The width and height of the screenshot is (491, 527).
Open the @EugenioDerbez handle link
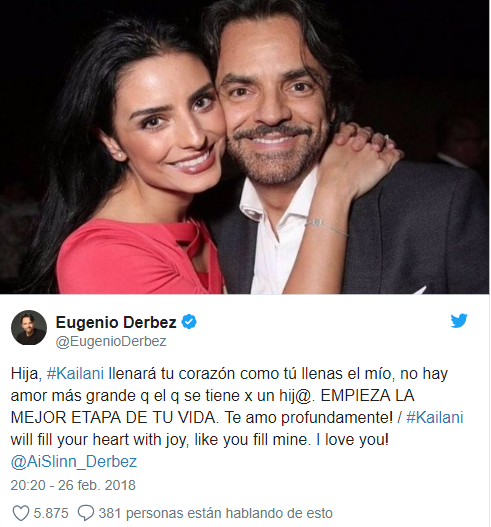(111, 341)
